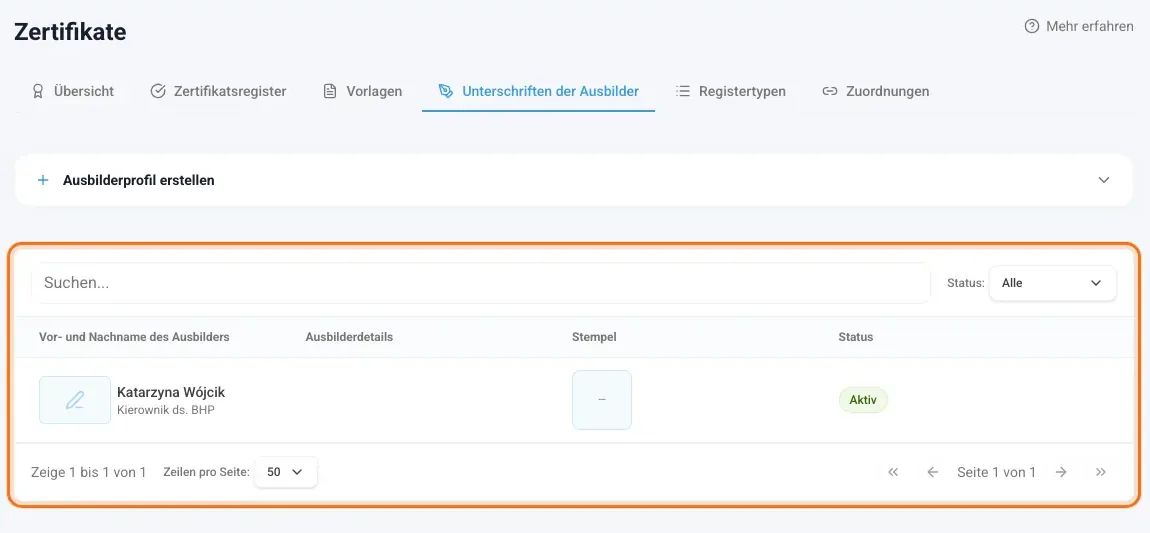Go to first page double-arrow
1150x533 pixels.
893,472
